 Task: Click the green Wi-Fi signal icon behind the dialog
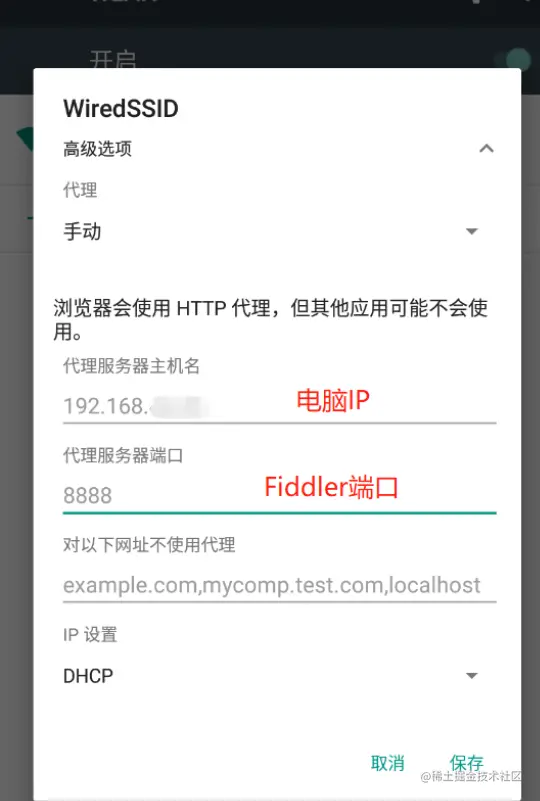[24, 139]
